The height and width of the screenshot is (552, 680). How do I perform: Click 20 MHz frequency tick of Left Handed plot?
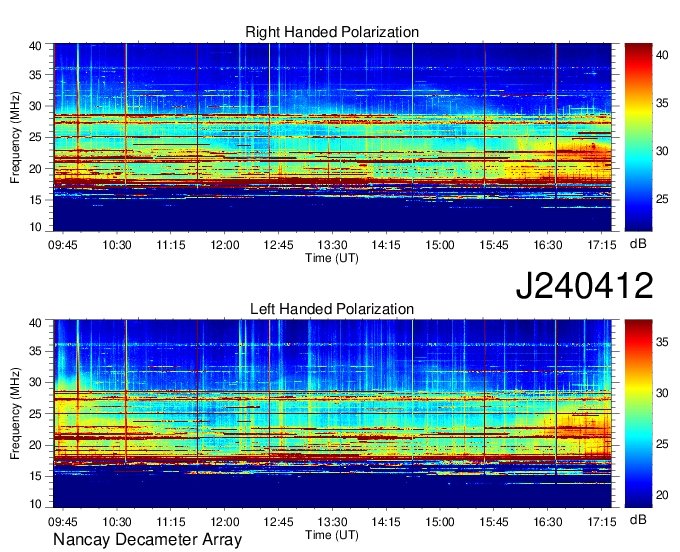(35, 445)
